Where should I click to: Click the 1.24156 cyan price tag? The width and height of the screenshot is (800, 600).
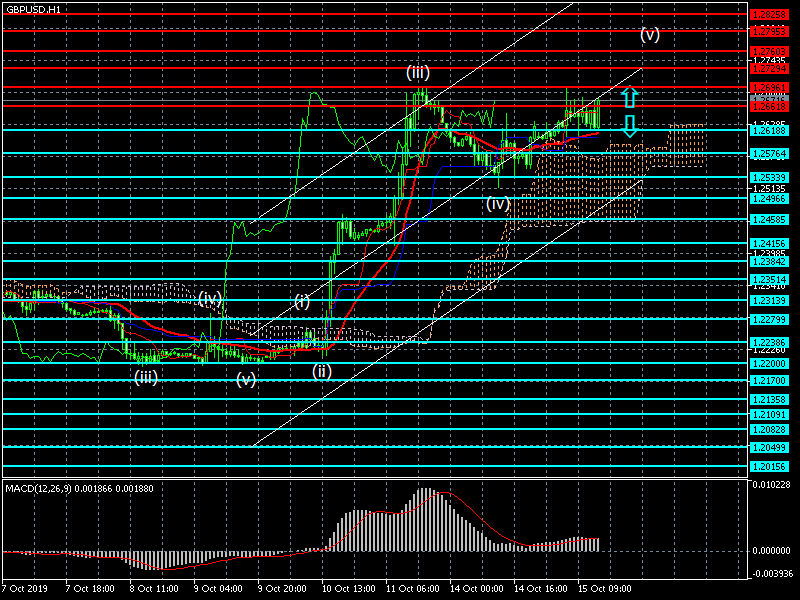(769, 243)
